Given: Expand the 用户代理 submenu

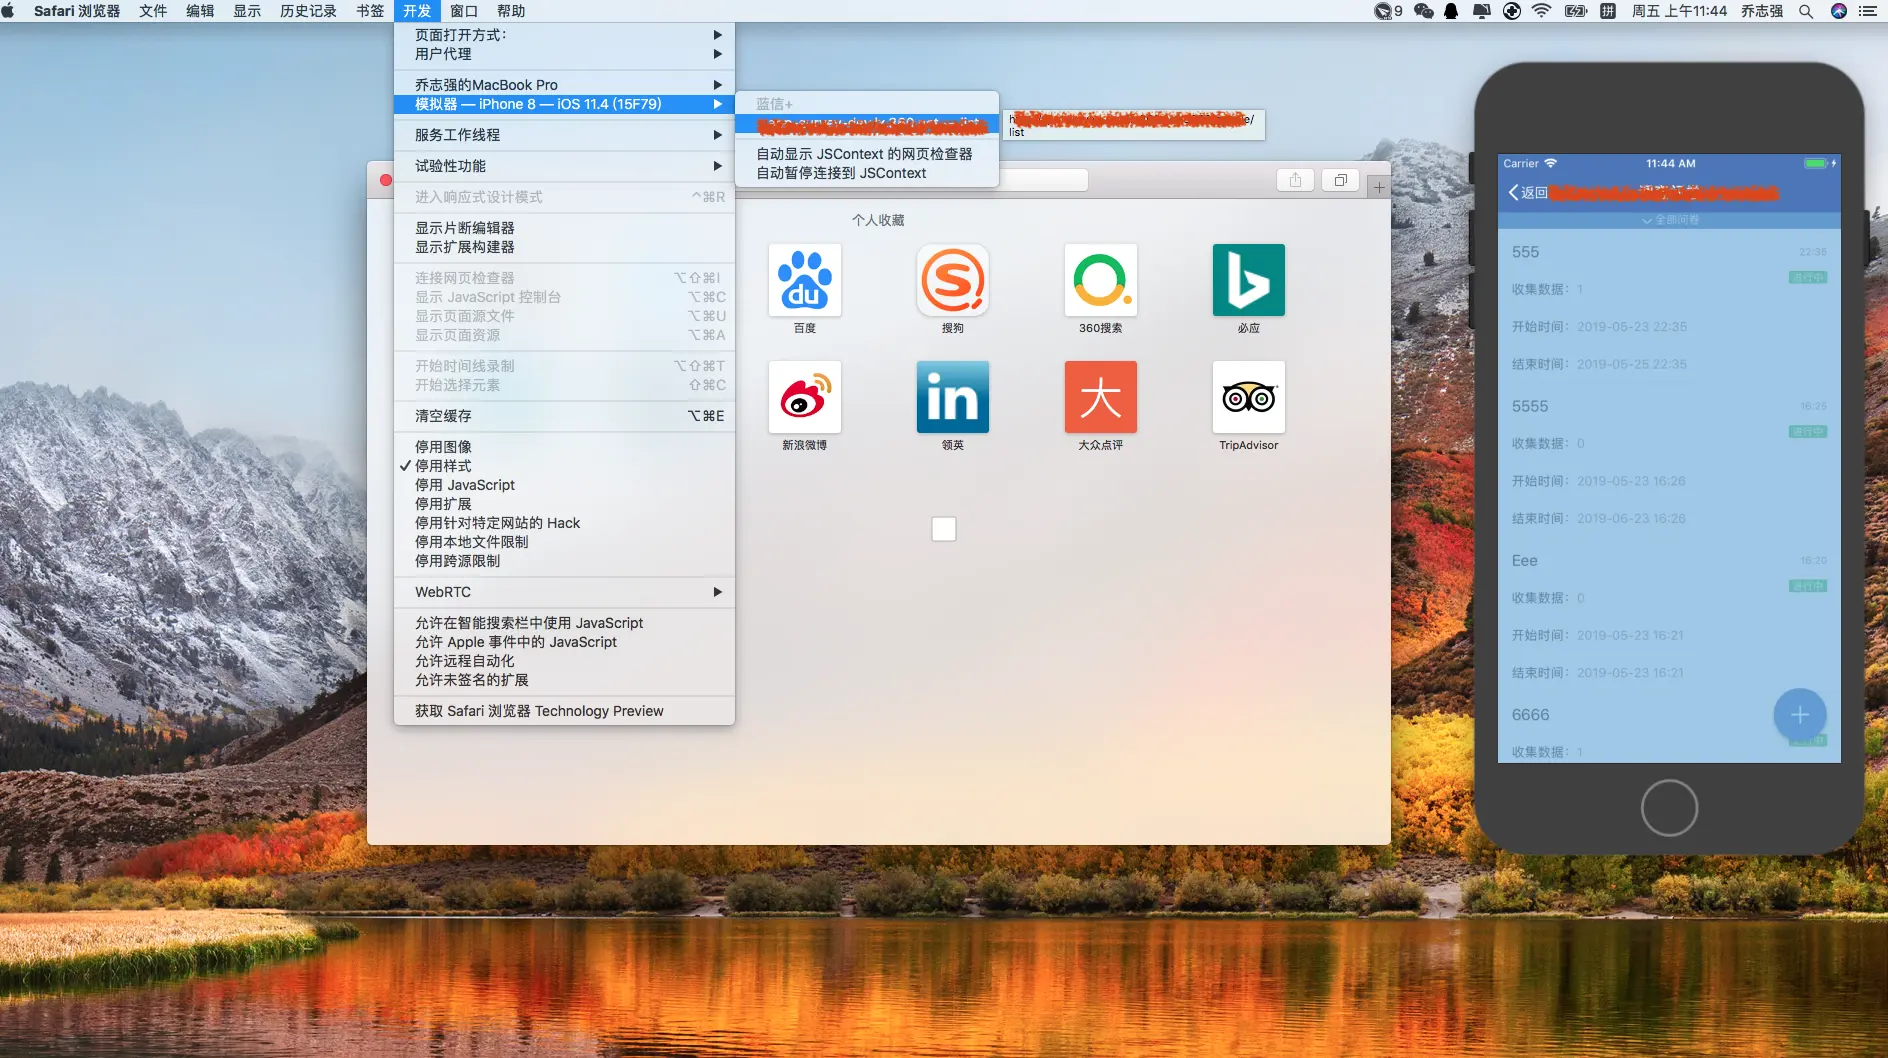Looking at the screenshot, I should pos(564,54).
